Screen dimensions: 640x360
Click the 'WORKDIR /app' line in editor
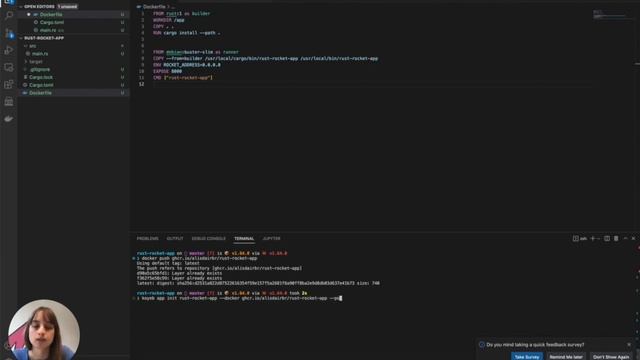[169, 20]
